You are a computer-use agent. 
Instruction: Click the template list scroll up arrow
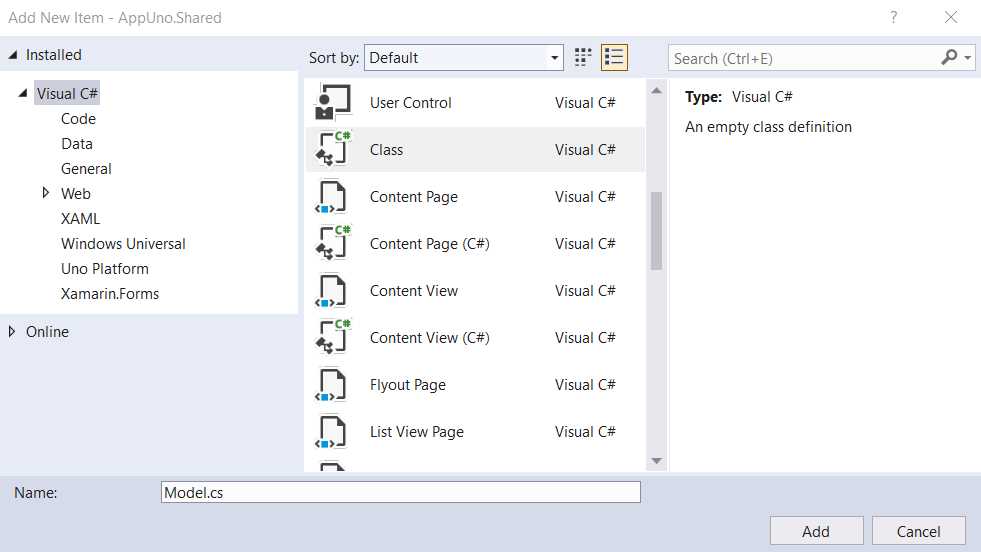click(656, 91)
